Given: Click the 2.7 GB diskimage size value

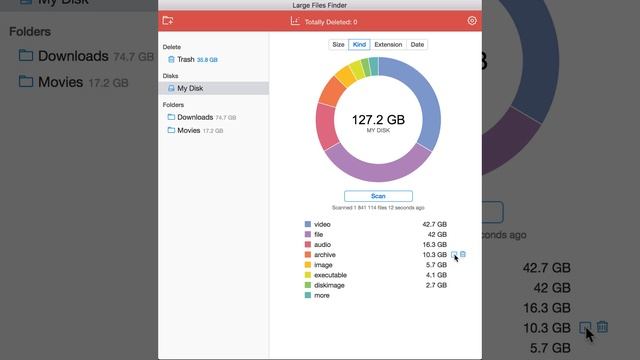Looking at the screenshot, I should [436, 285].
